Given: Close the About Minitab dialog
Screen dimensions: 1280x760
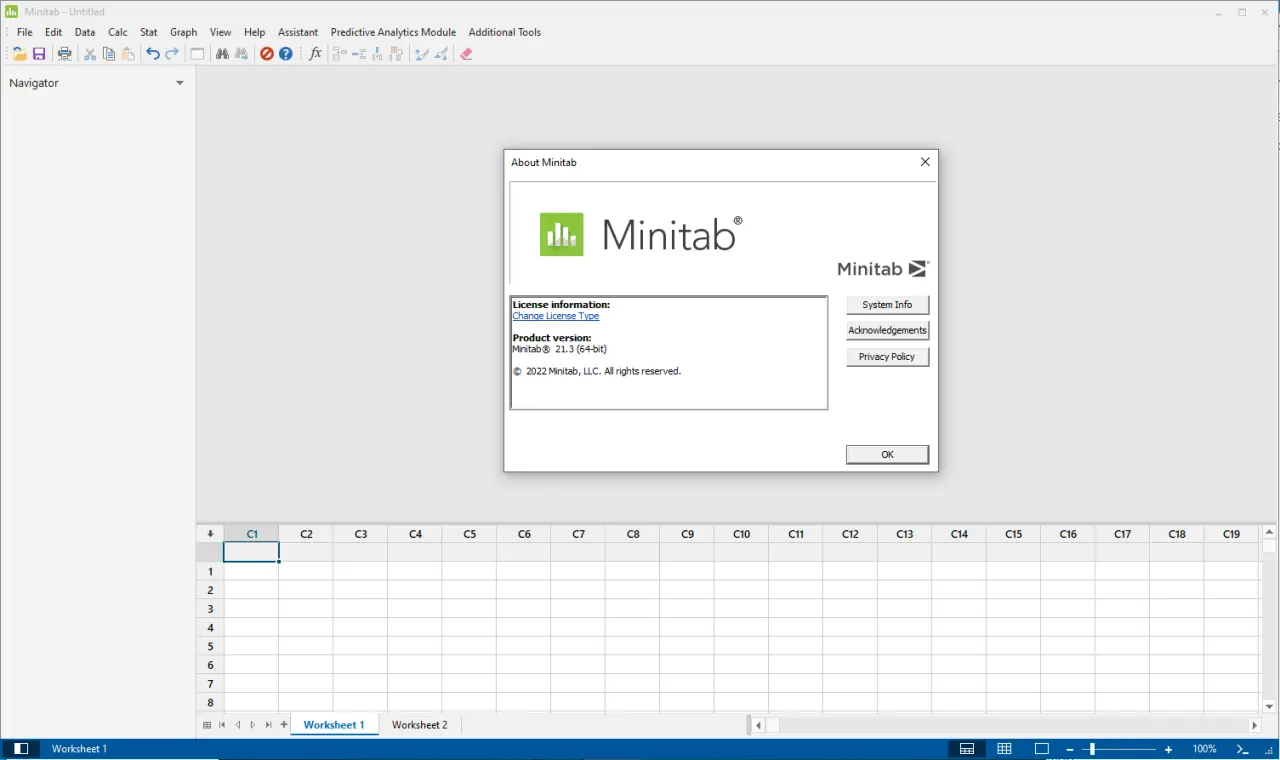Looking at the screenshot, I should click(925, 162).
